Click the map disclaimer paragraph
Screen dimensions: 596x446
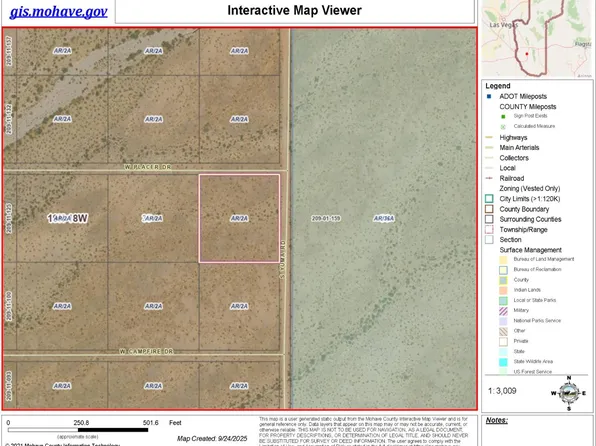(x=364, y=431)
